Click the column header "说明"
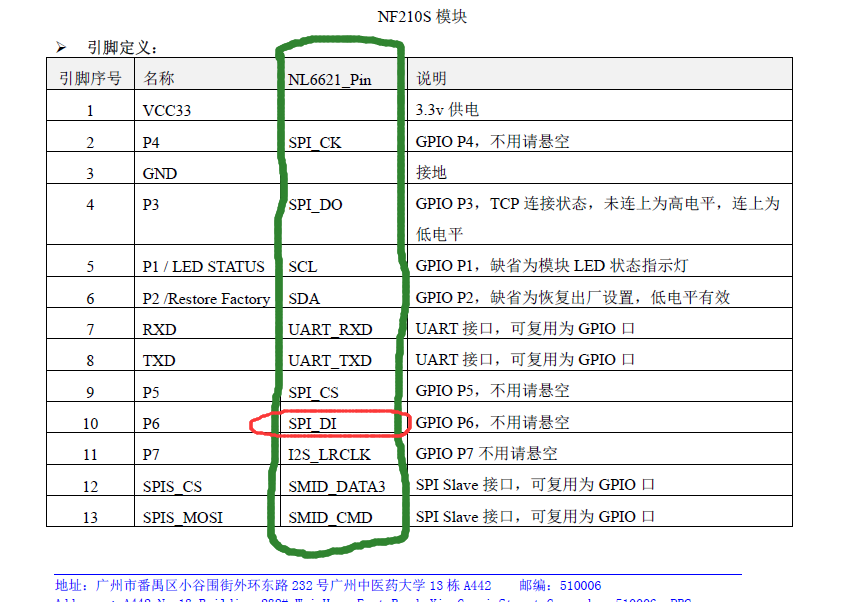The height and width of the screenshot is (602, 842). pos(431,78)
